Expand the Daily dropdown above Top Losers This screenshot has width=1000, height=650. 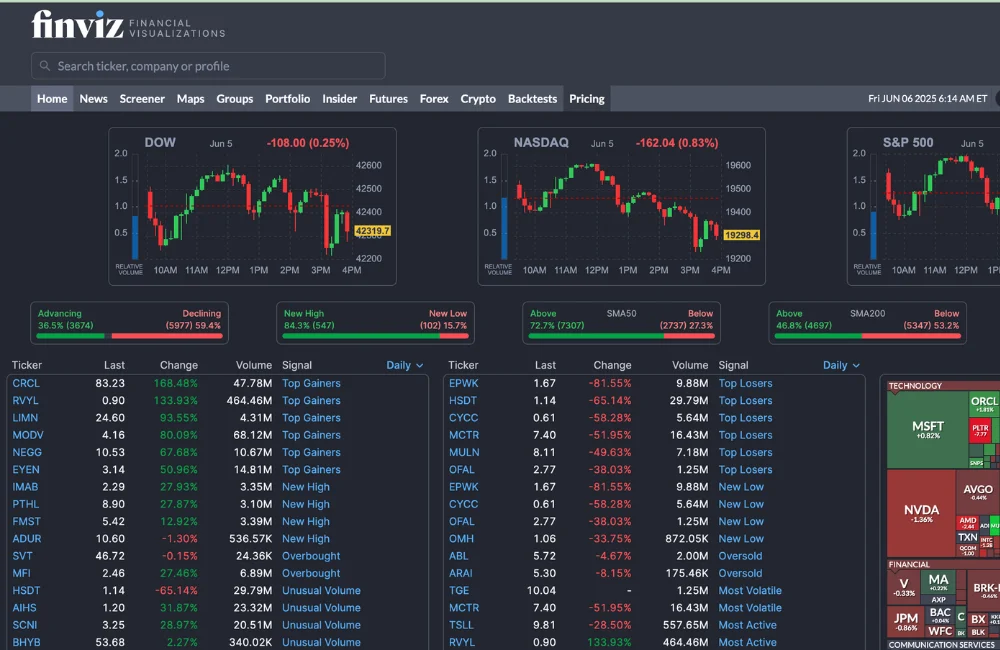coord(841,365)
